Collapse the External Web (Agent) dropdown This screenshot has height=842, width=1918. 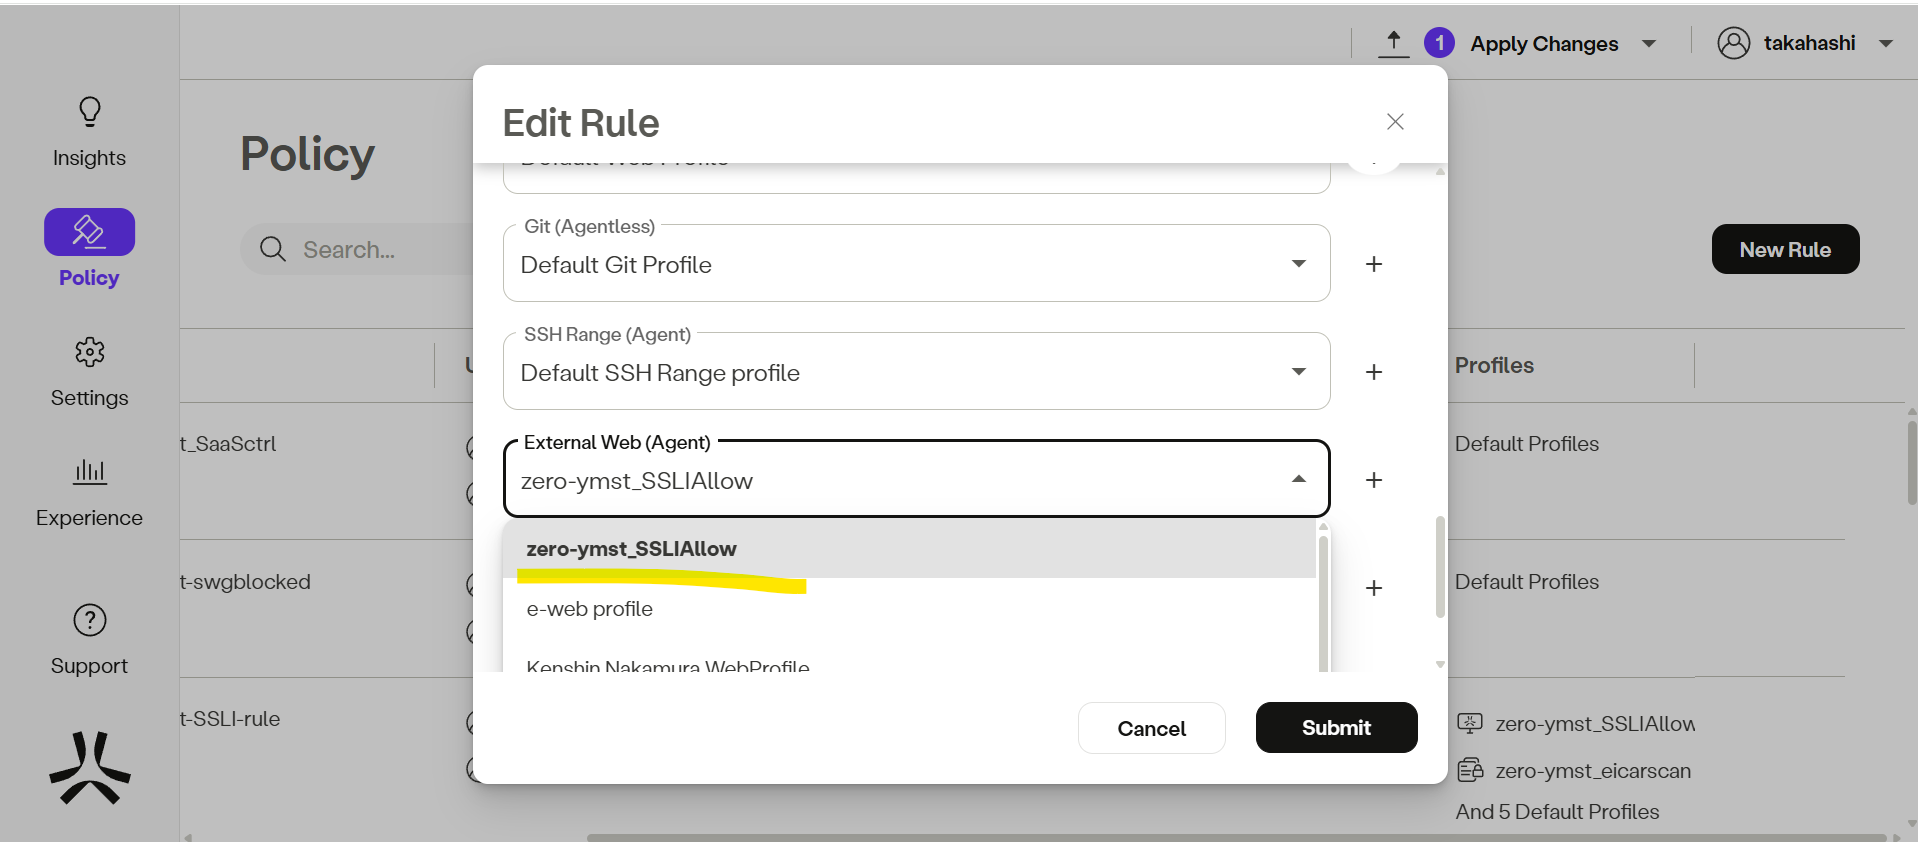[1298, 480]
